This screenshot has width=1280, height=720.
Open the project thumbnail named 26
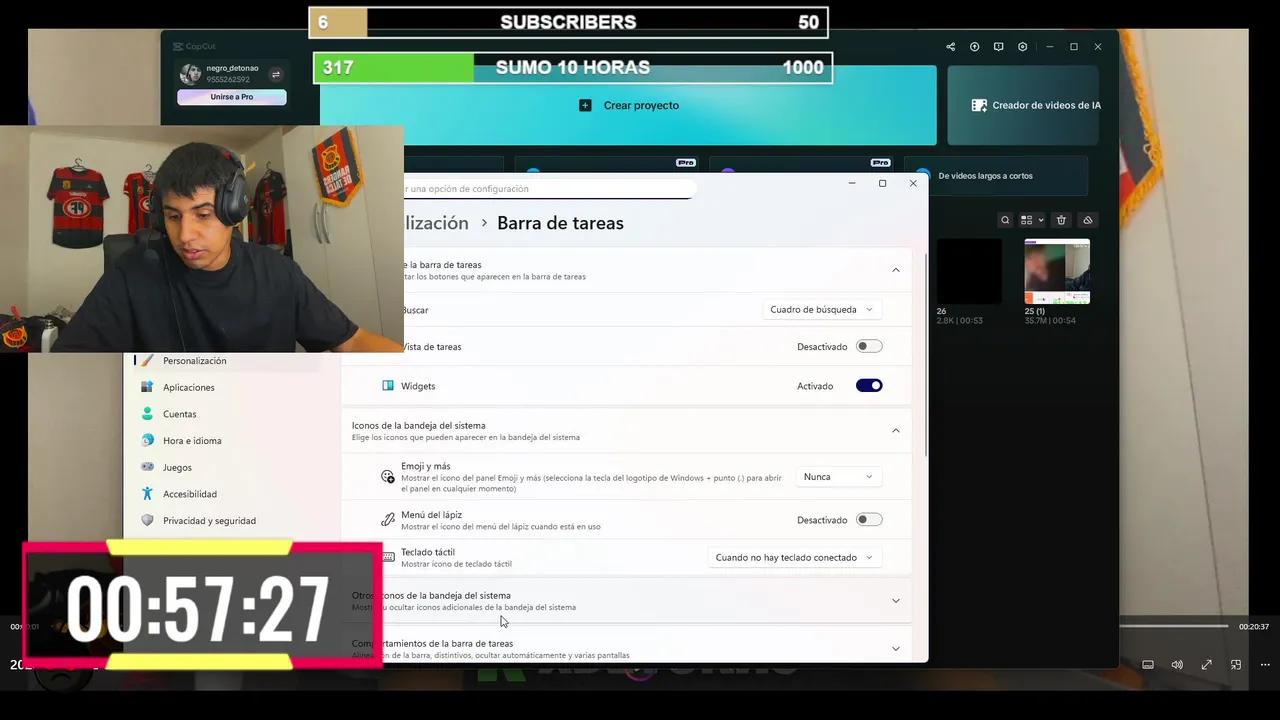[969, 271]
